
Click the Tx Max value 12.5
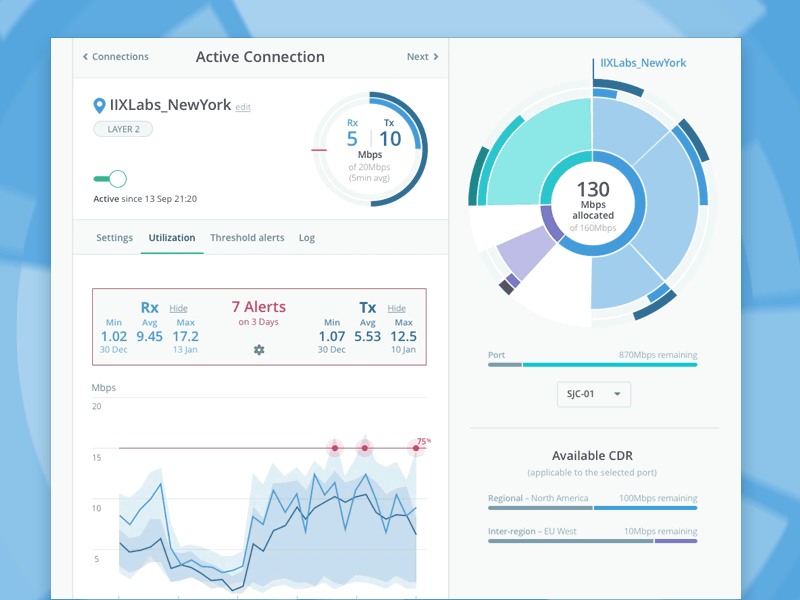[403, 336]
